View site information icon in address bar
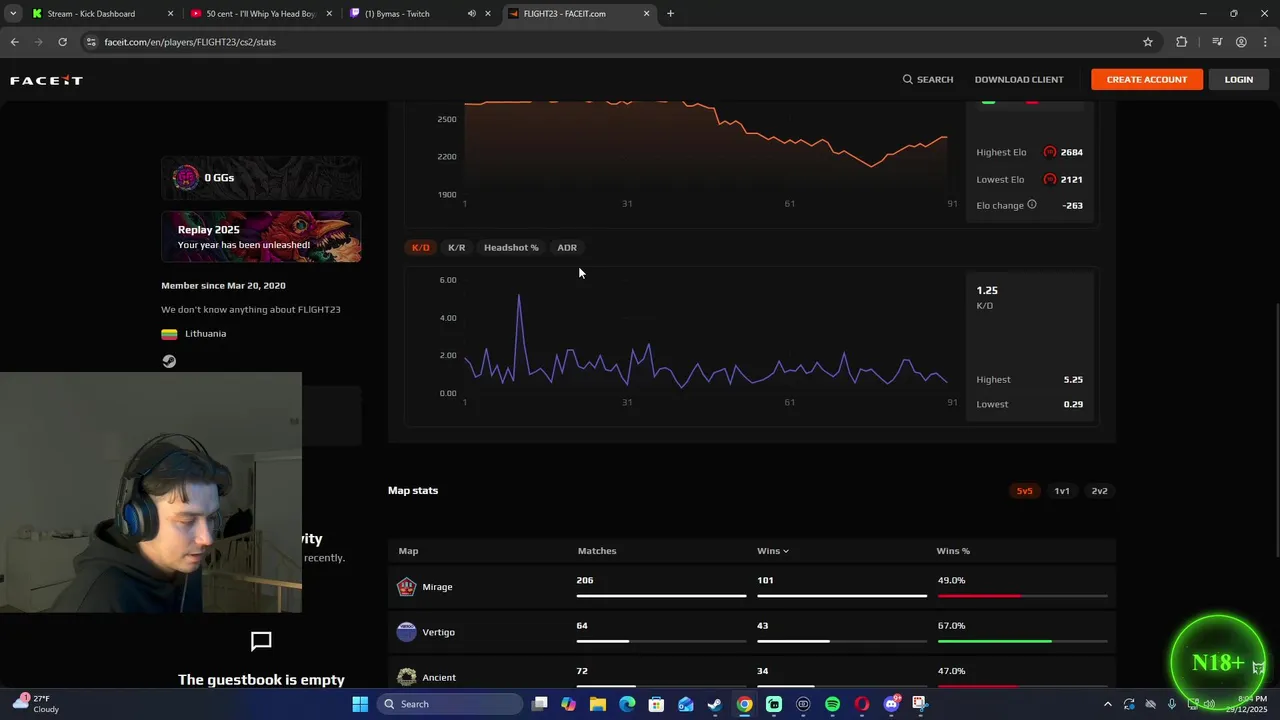Image resolution: width=1280 pixels, height=720 pixels. click(x=92, y=42)
